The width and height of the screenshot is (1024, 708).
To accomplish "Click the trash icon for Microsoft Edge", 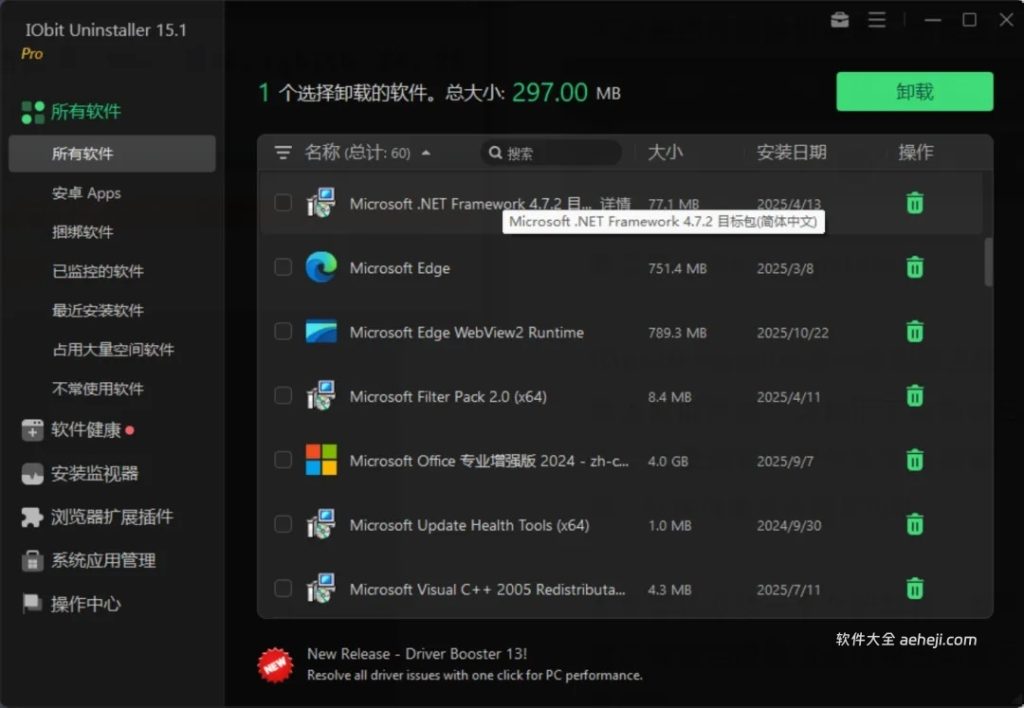I will coord(914,267).
